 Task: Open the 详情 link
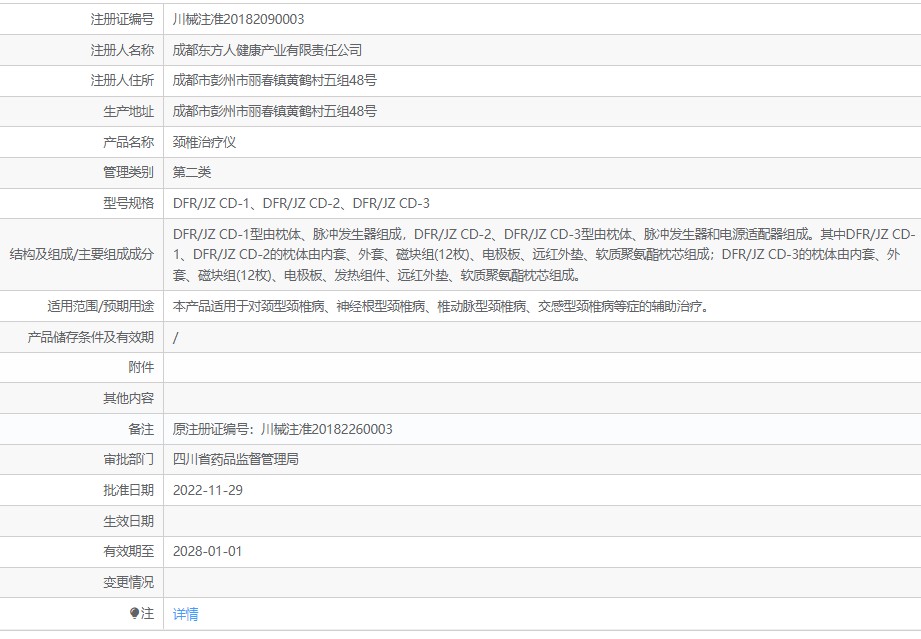[186, 614]
